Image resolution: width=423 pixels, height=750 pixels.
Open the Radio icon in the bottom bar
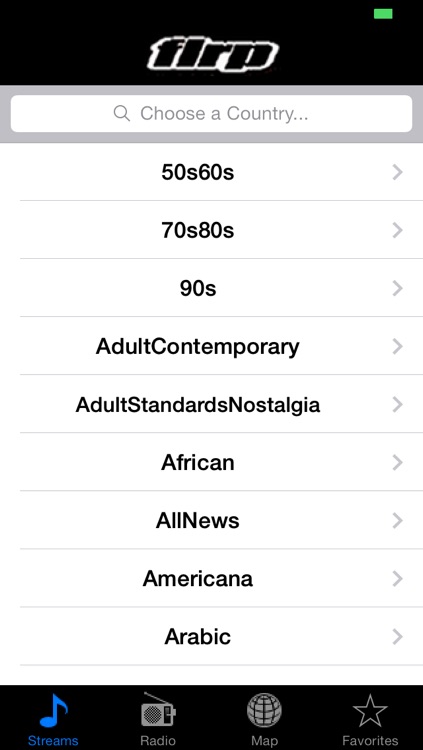tap(158, 709)
